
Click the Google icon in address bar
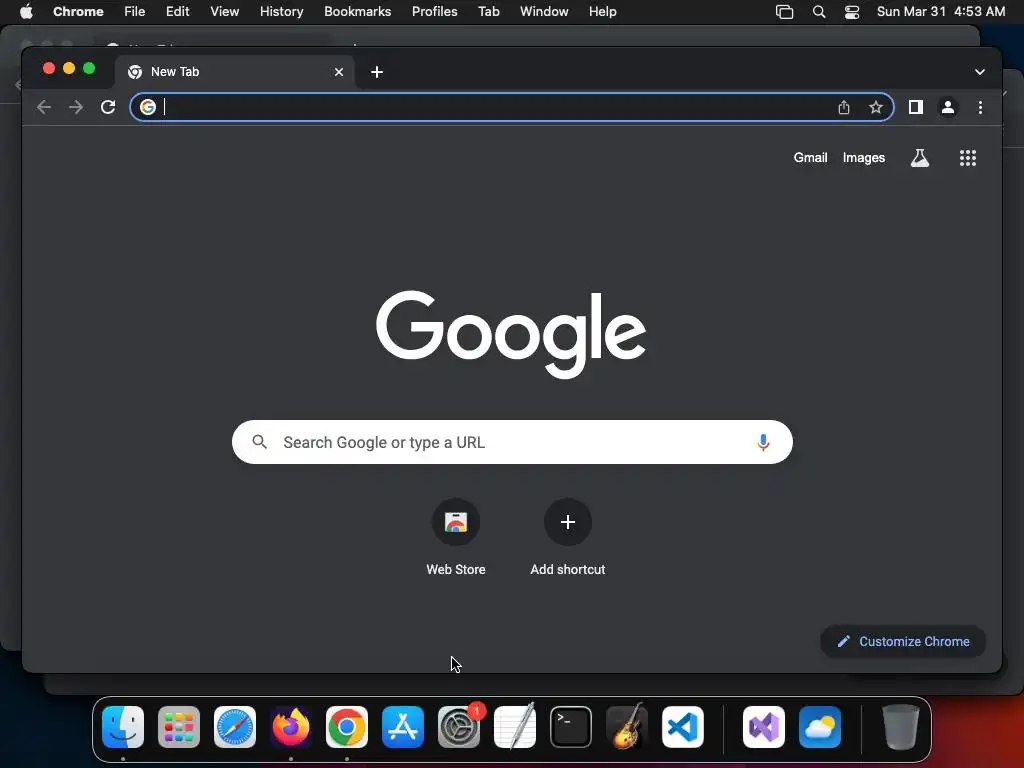click(x=148, y=107)
